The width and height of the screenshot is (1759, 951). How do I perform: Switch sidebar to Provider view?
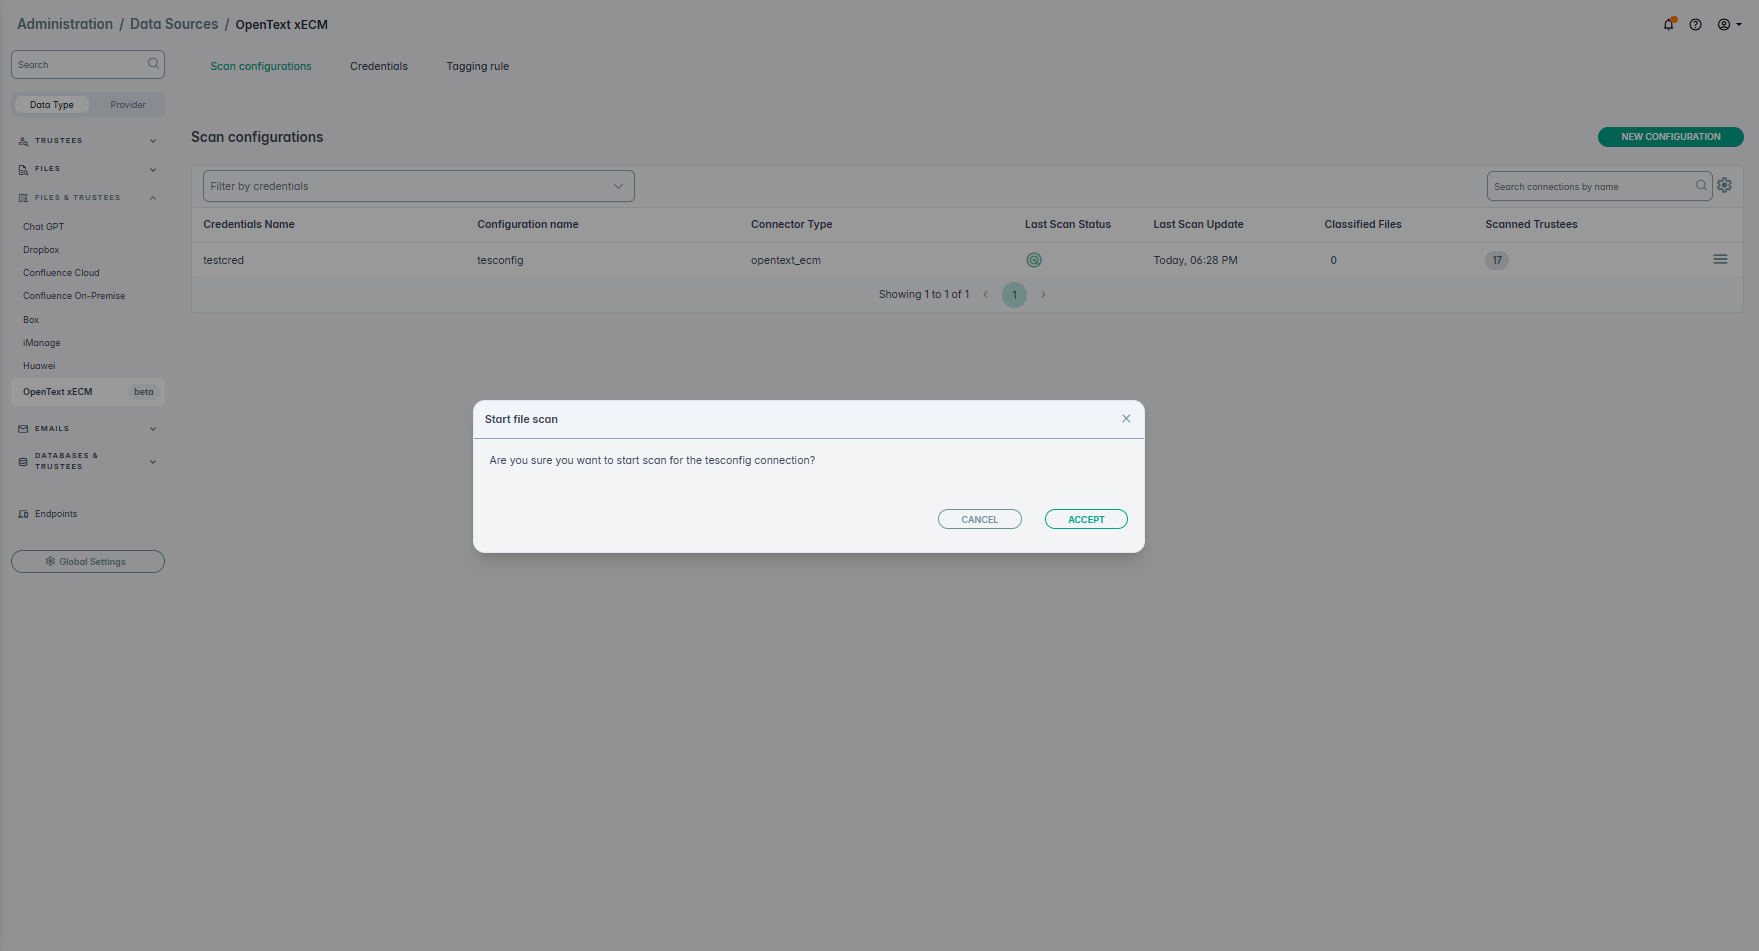tap(128, 105)
